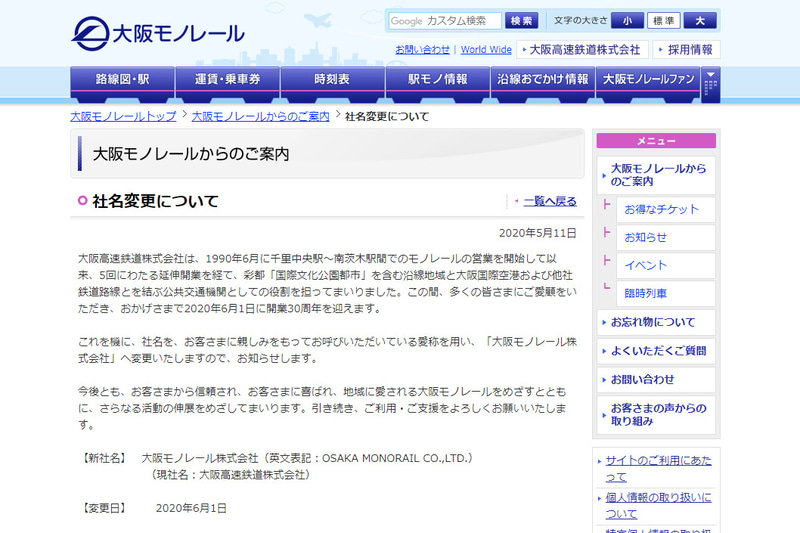Open sidebar item イベント
Image resolution: width=800 pixels, height=533 pixels.
tap(666, 266)
